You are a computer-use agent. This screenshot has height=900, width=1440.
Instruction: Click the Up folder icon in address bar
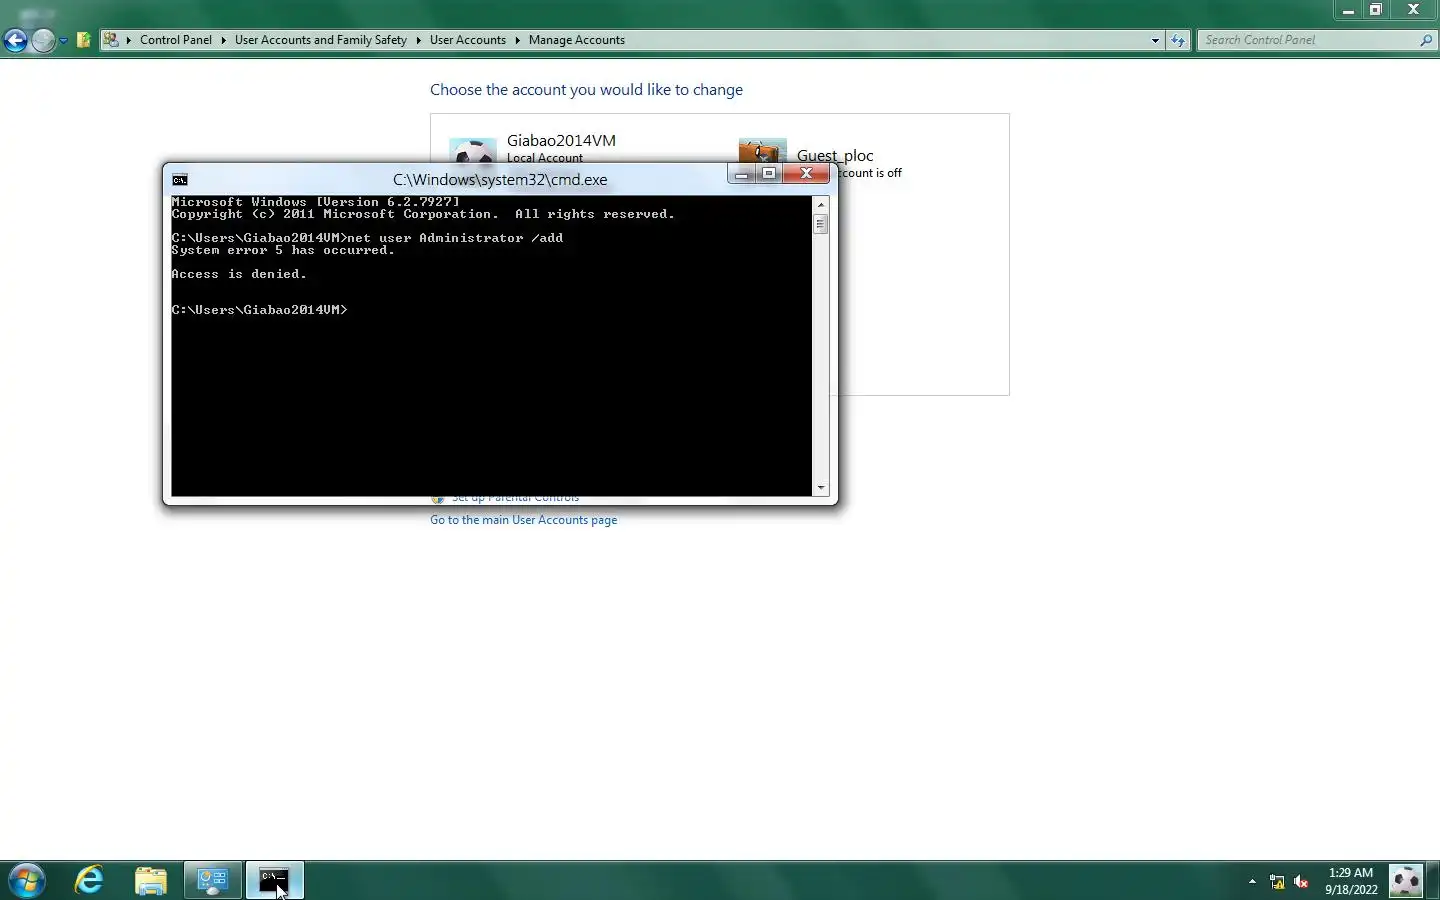84,40
